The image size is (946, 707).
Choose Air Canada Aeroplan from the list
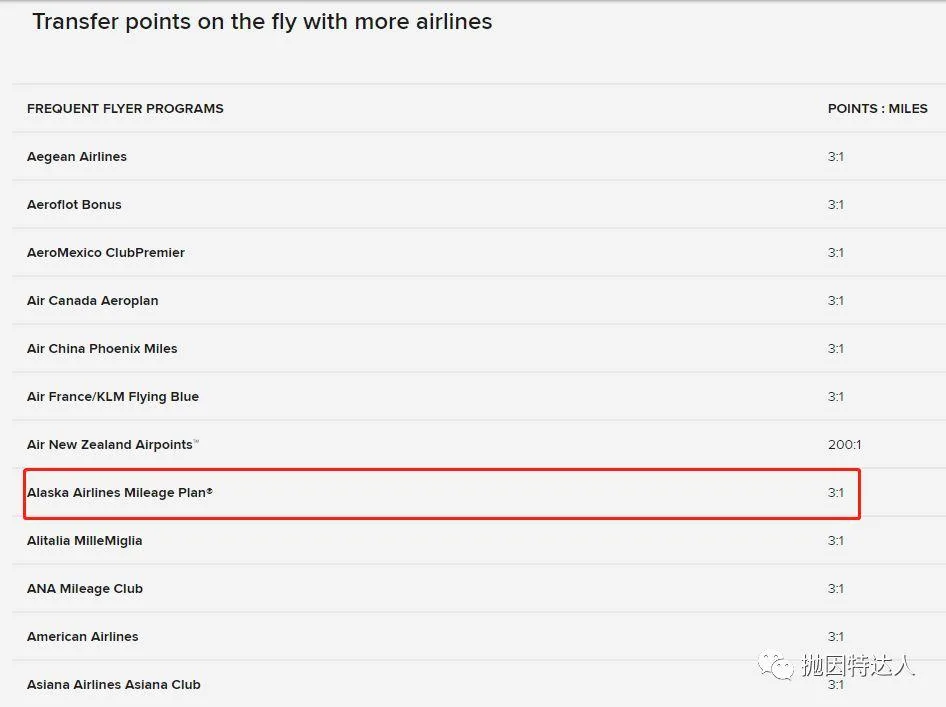(92, 301)
